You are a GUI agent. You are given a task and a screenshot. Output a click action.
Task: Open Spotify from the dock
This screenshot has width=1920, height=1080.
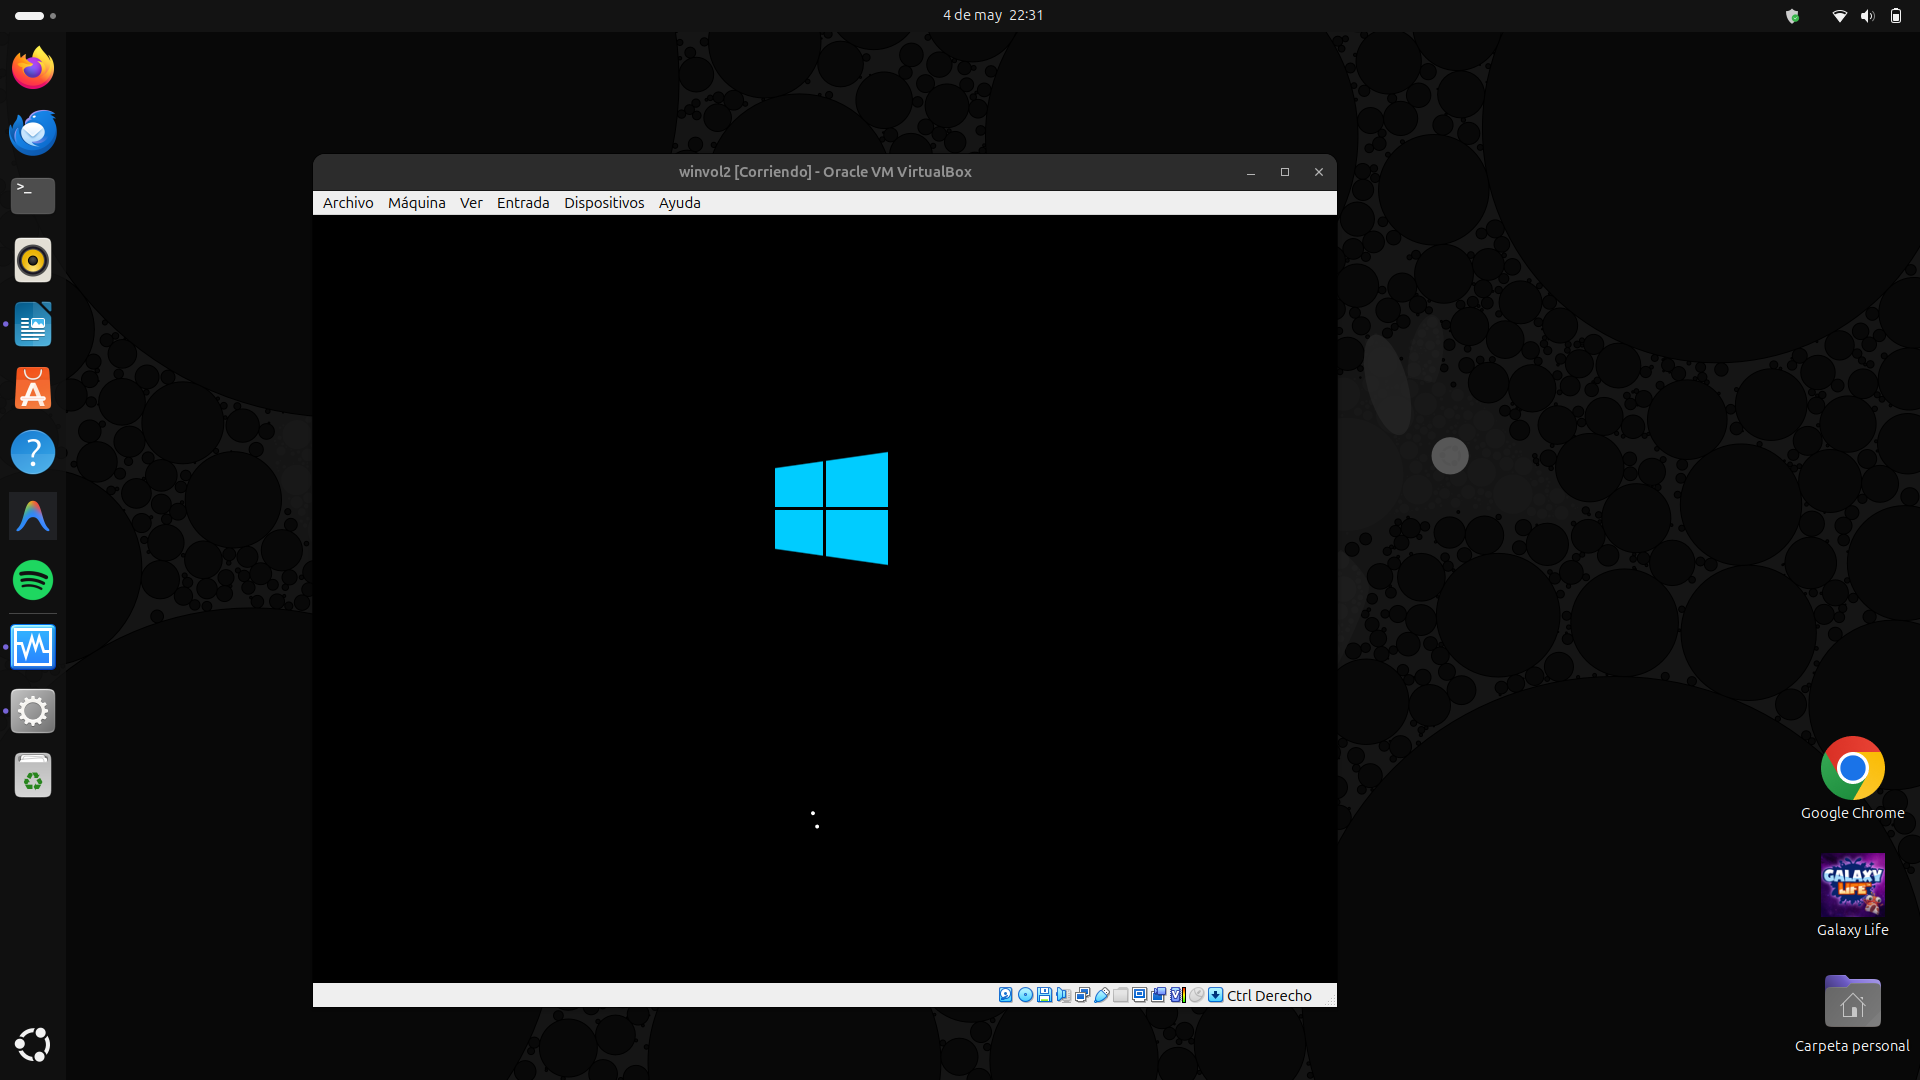[33, 580]
